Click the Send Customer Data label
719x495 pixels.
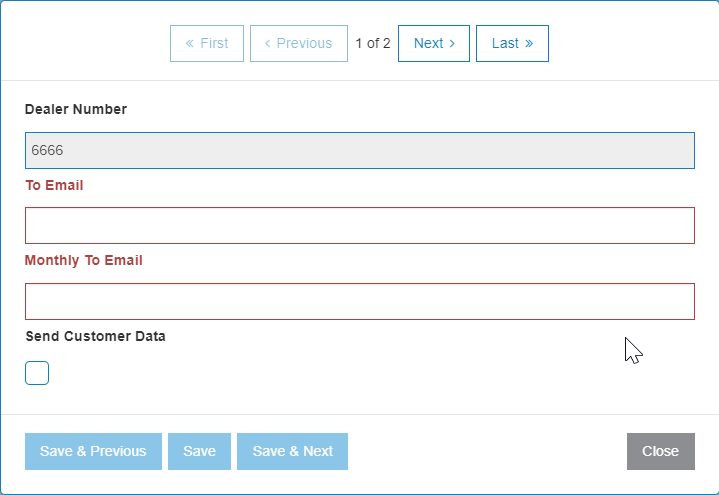point(95,336)
